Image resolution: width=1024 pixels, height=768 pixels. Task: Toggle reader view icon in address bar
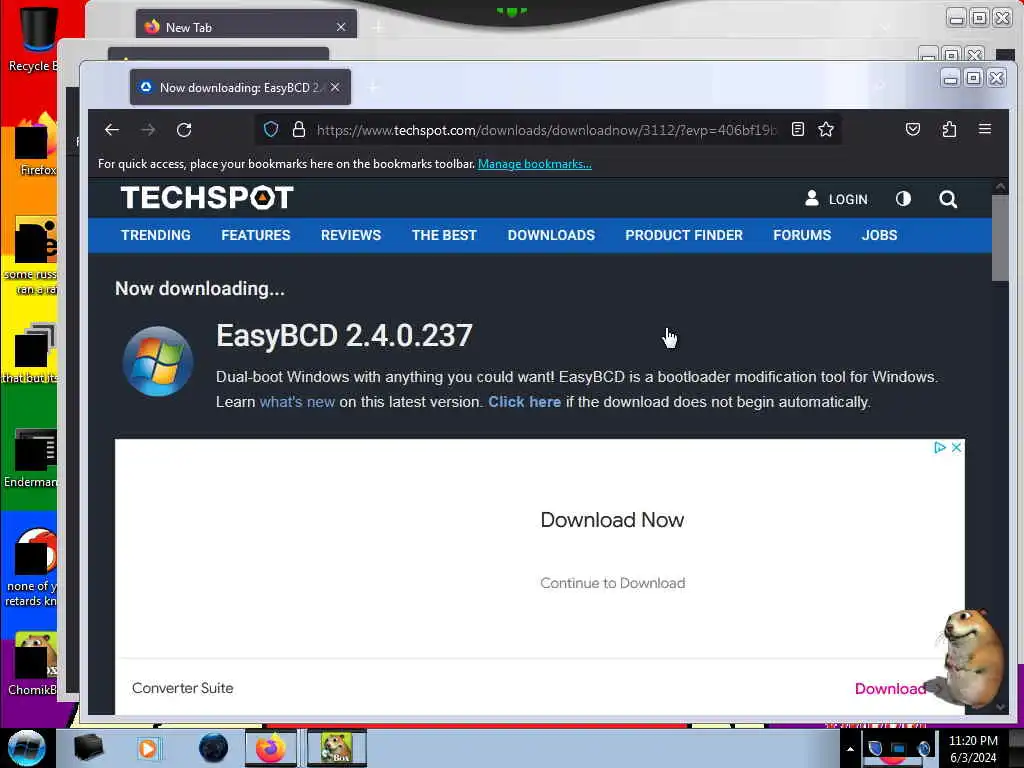pos(797,129)
